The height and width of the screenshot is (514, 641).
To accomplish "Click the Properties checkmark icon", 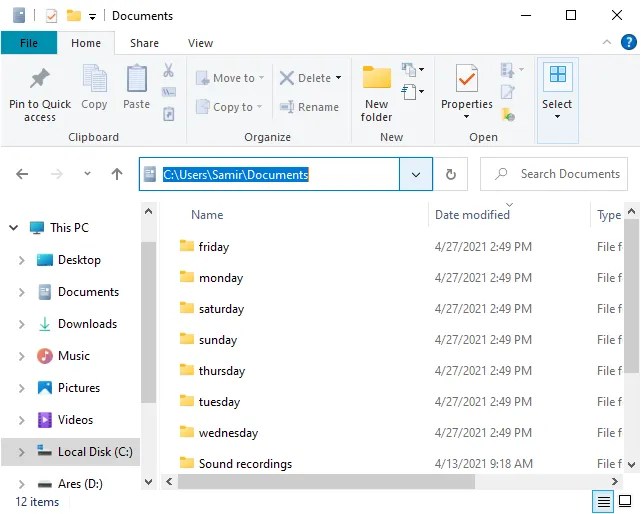I will 467,78.
